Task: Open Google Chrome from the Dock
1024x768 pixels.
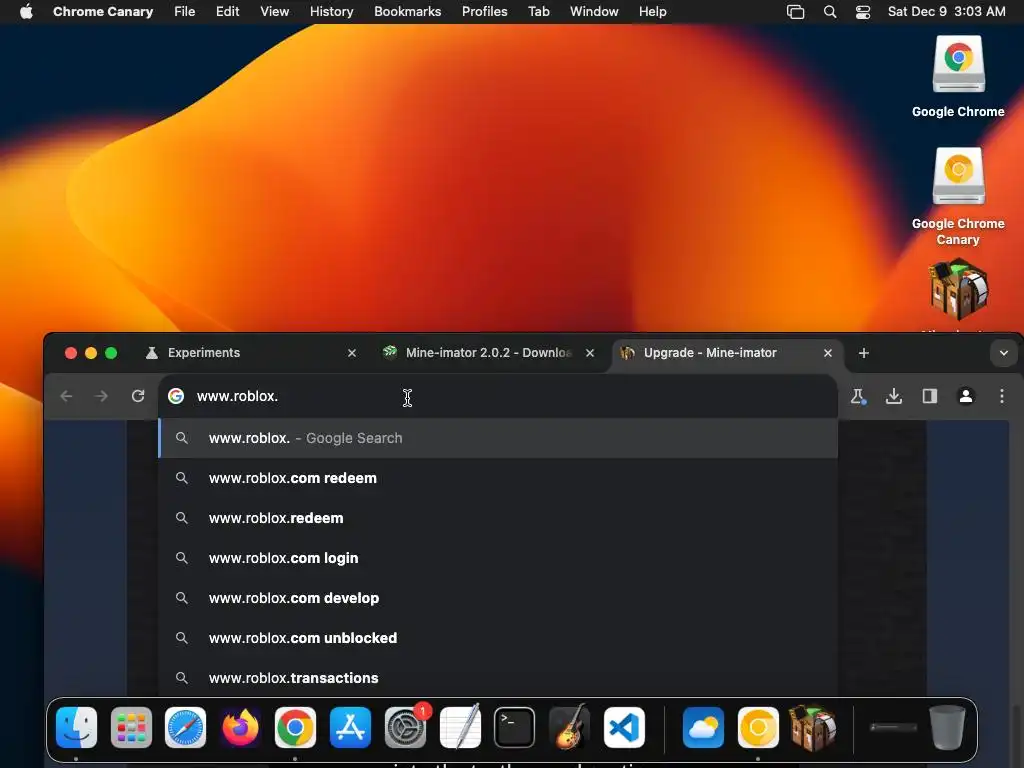Action: (295, 727)
